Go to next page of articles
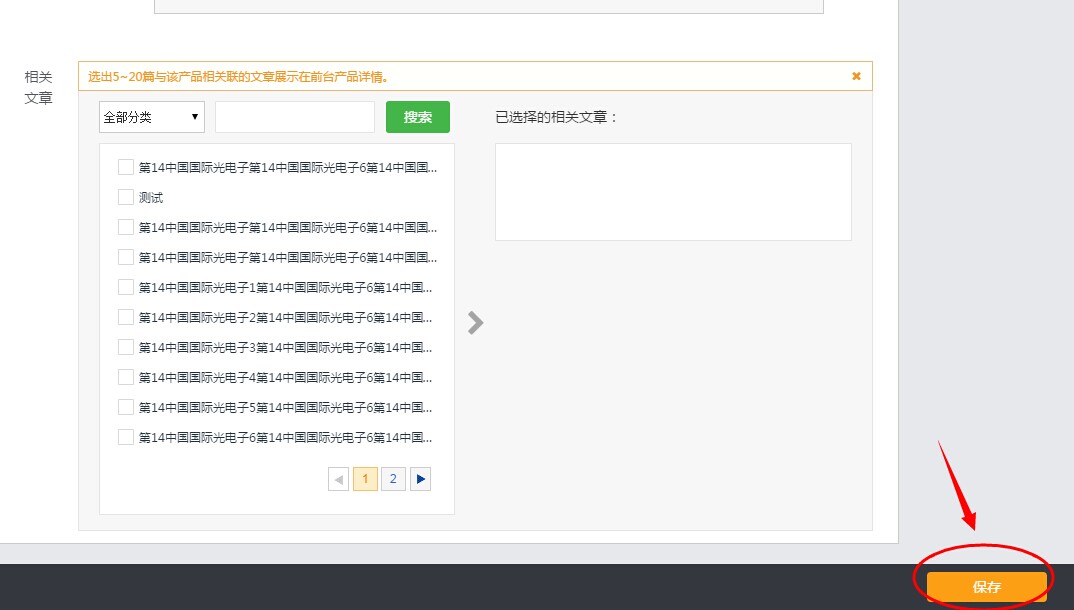1074x610 pixels. [421, 479]
